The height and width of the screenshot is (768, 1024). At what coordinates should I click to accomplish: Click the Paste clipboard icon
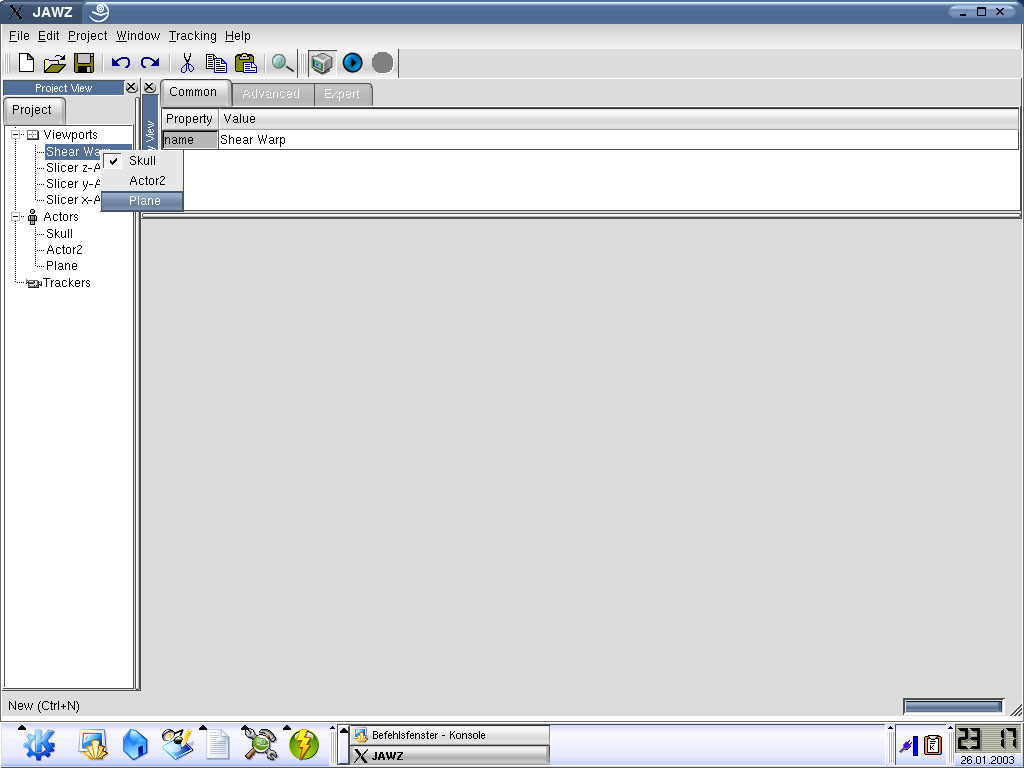[245, 63]
